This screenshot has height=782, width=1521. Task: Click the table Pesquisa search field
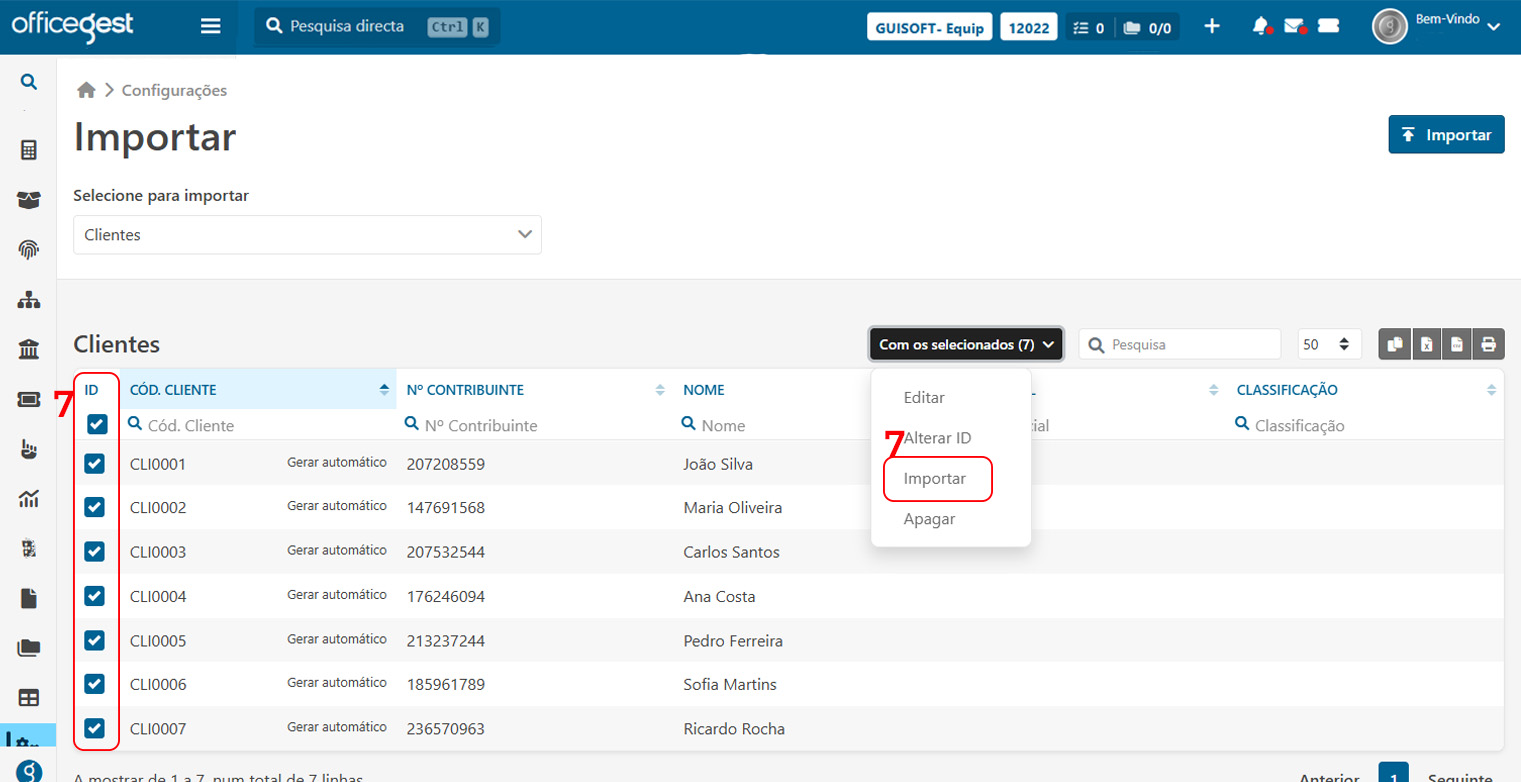pyautogui.click(x=1179, y=344)
